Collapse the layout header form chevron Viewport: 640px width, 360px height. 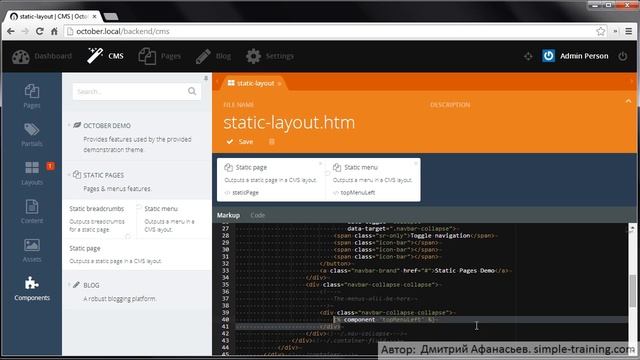point(628,101)
